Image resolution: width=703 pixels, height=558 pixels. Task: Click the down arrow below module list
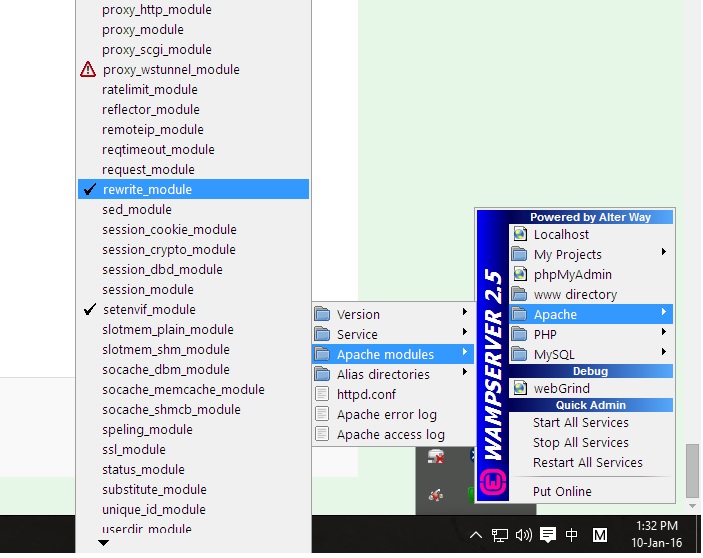(x=103, y=543)
